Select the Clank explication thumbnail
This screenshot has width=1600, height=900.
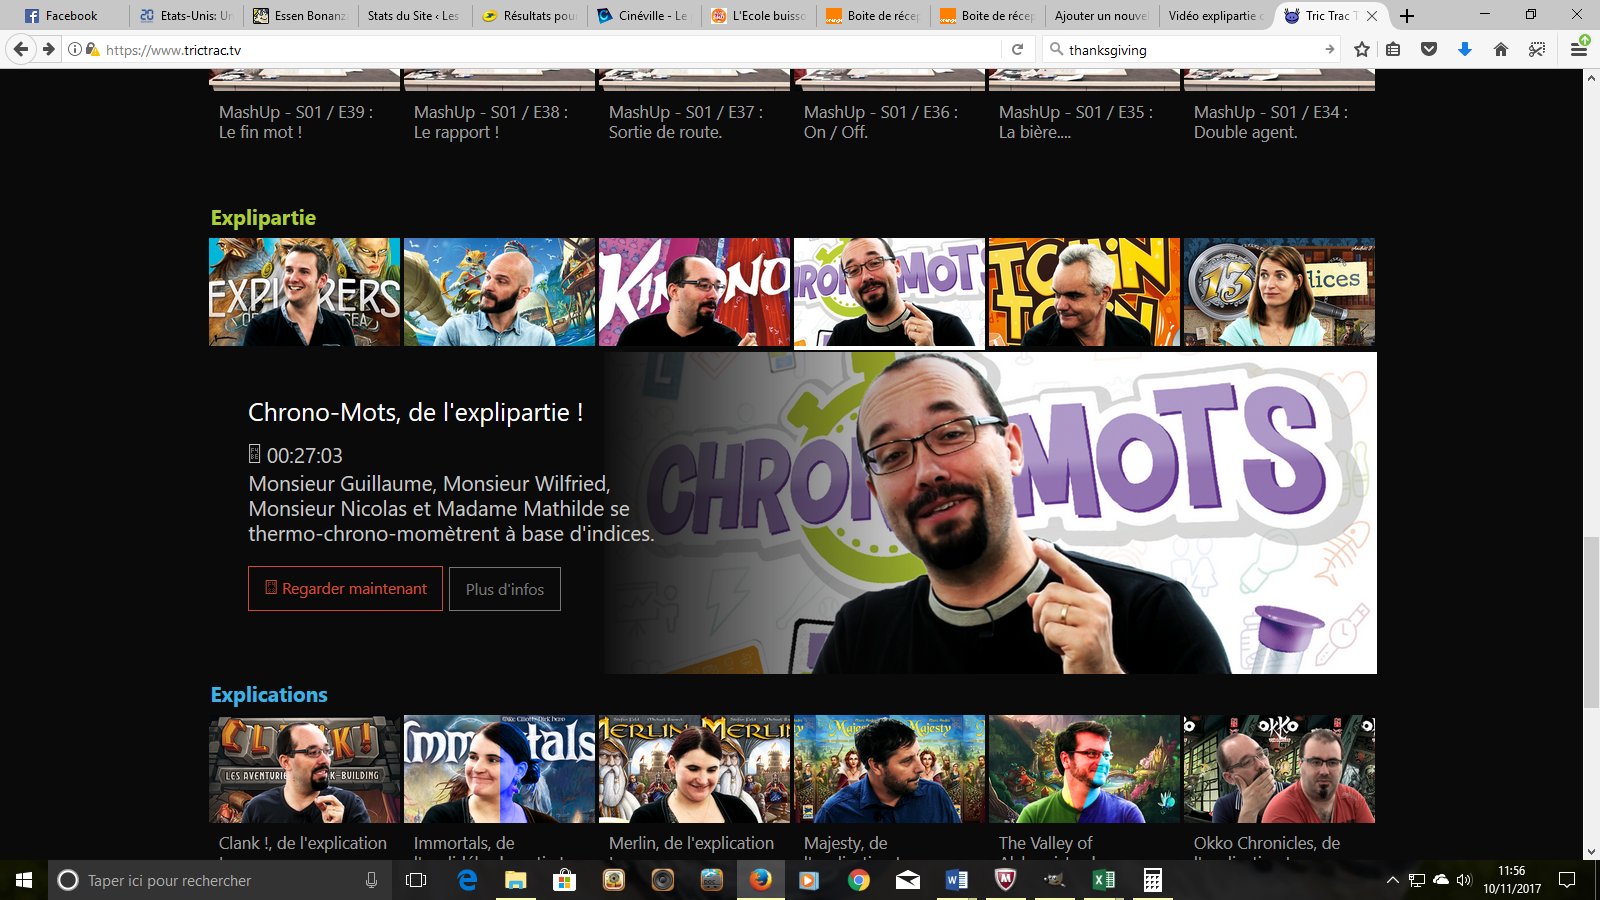click(304, 769)
